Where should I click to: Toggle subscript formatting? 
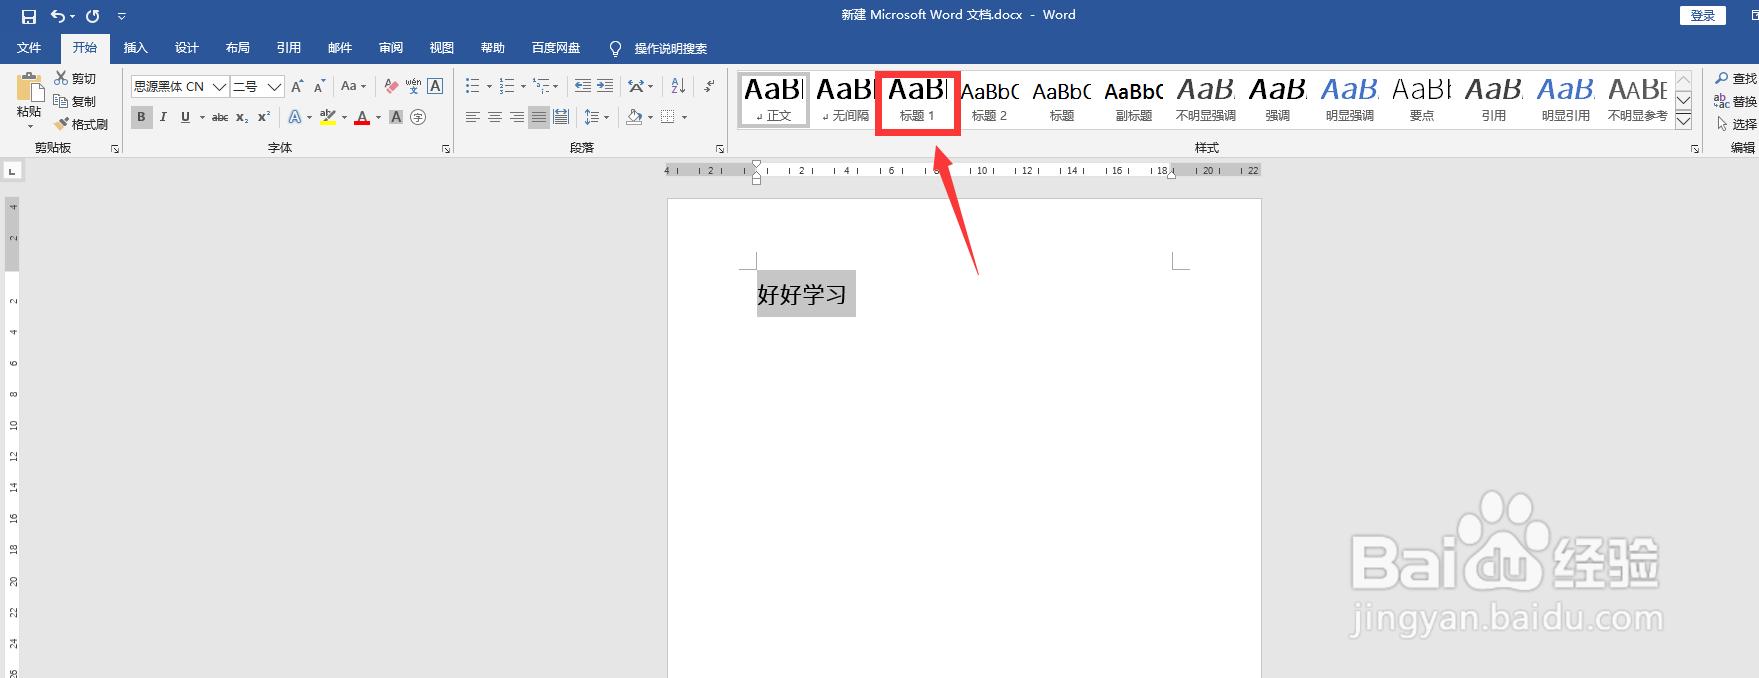(242, 117)
